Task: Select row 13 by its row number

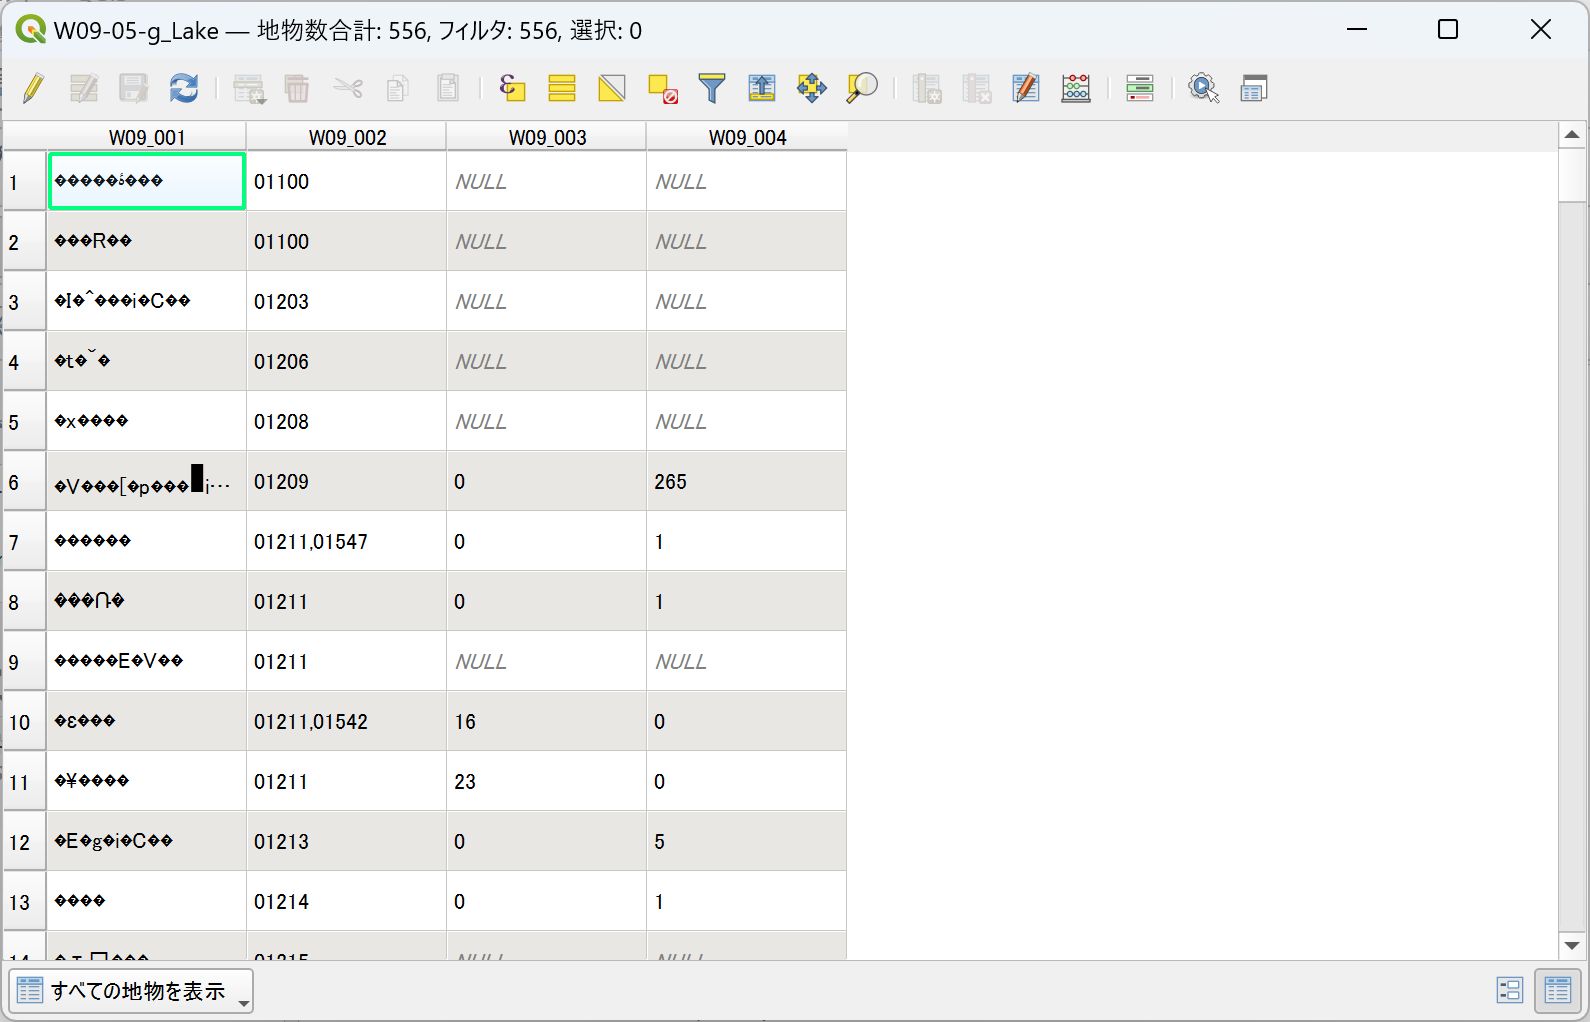Action: (25, 902)
